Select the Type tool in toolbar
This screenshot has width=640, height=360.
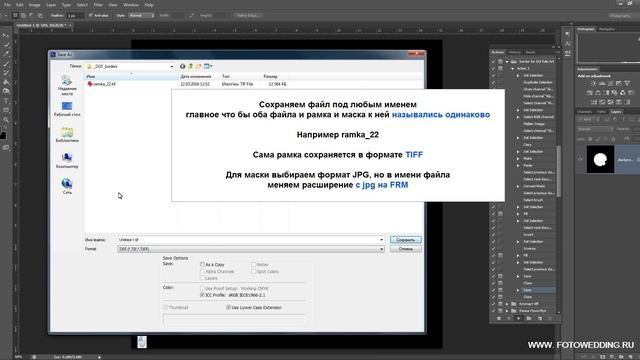click(6, 101)
